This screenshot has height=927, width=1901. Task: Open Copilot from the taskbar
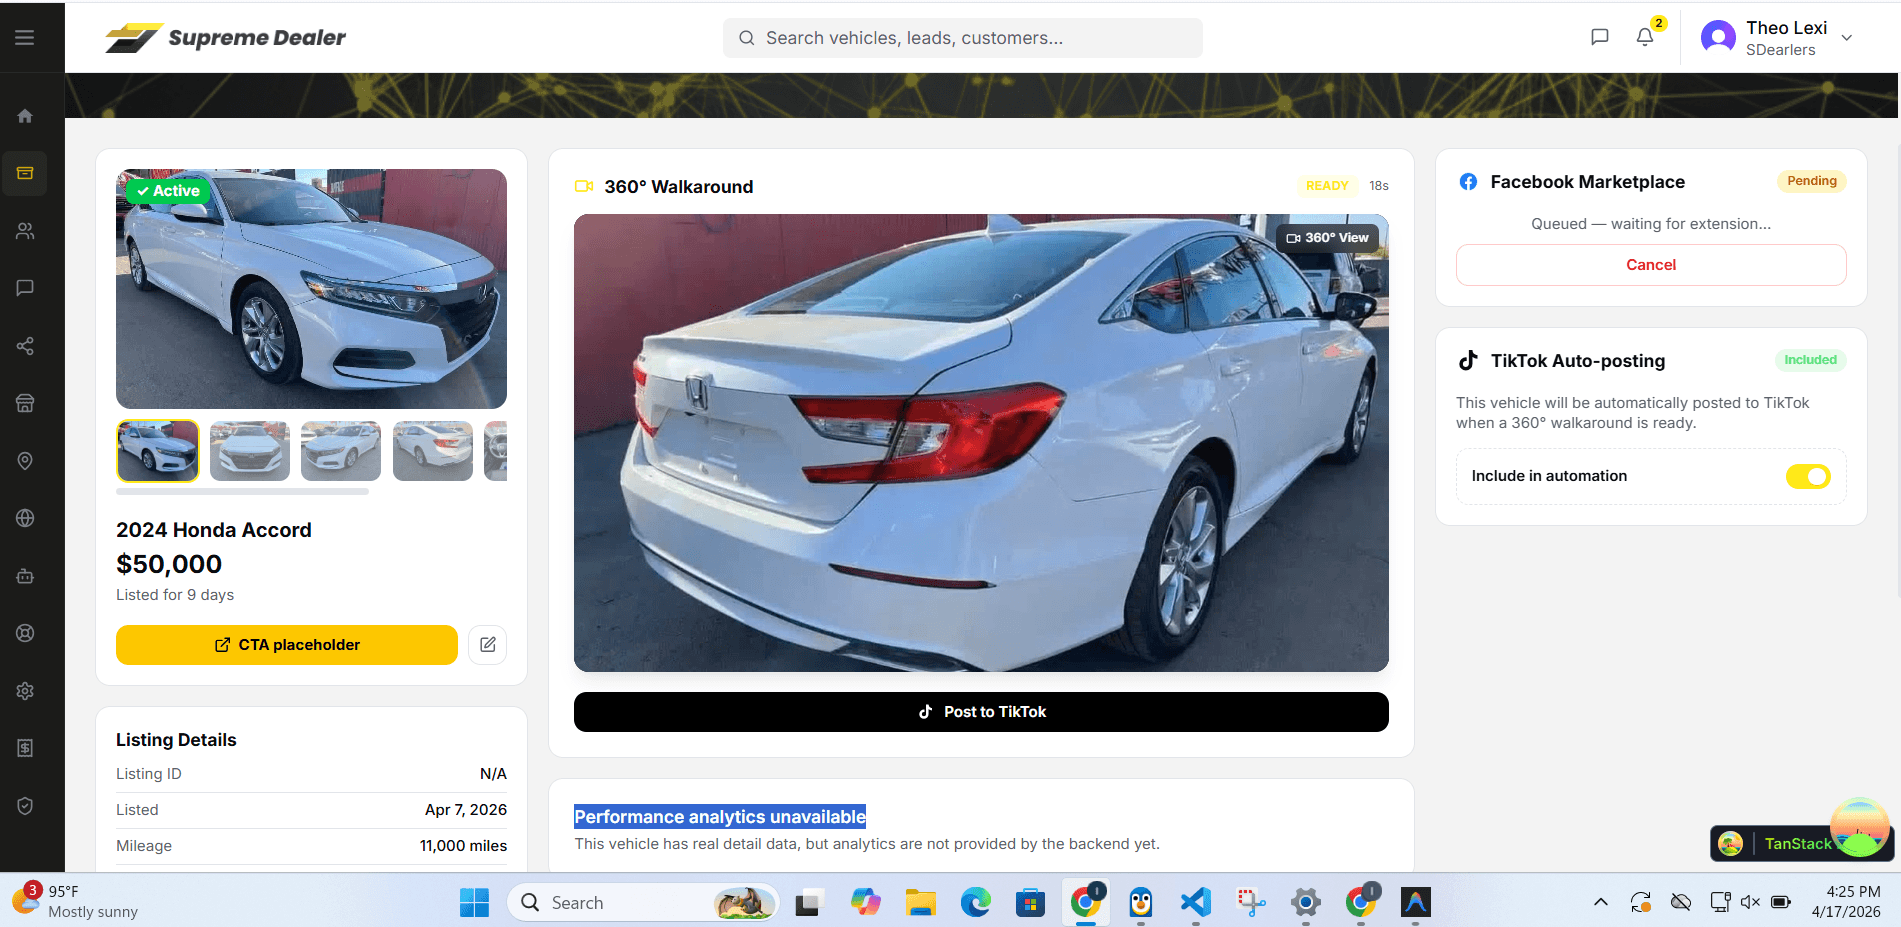pyautogui.click(x=865, y=902)
